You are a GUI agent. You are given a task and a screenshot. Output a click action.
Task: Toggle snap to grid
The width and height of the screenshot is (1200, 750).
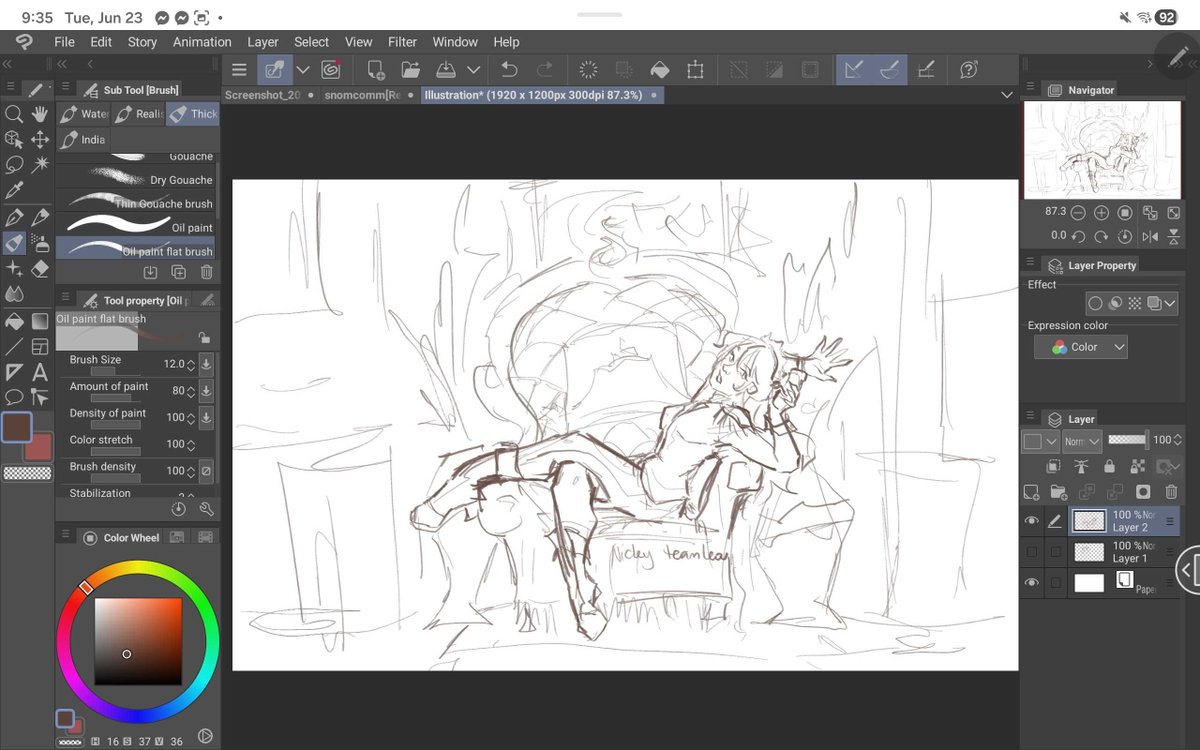pos(927,70)
